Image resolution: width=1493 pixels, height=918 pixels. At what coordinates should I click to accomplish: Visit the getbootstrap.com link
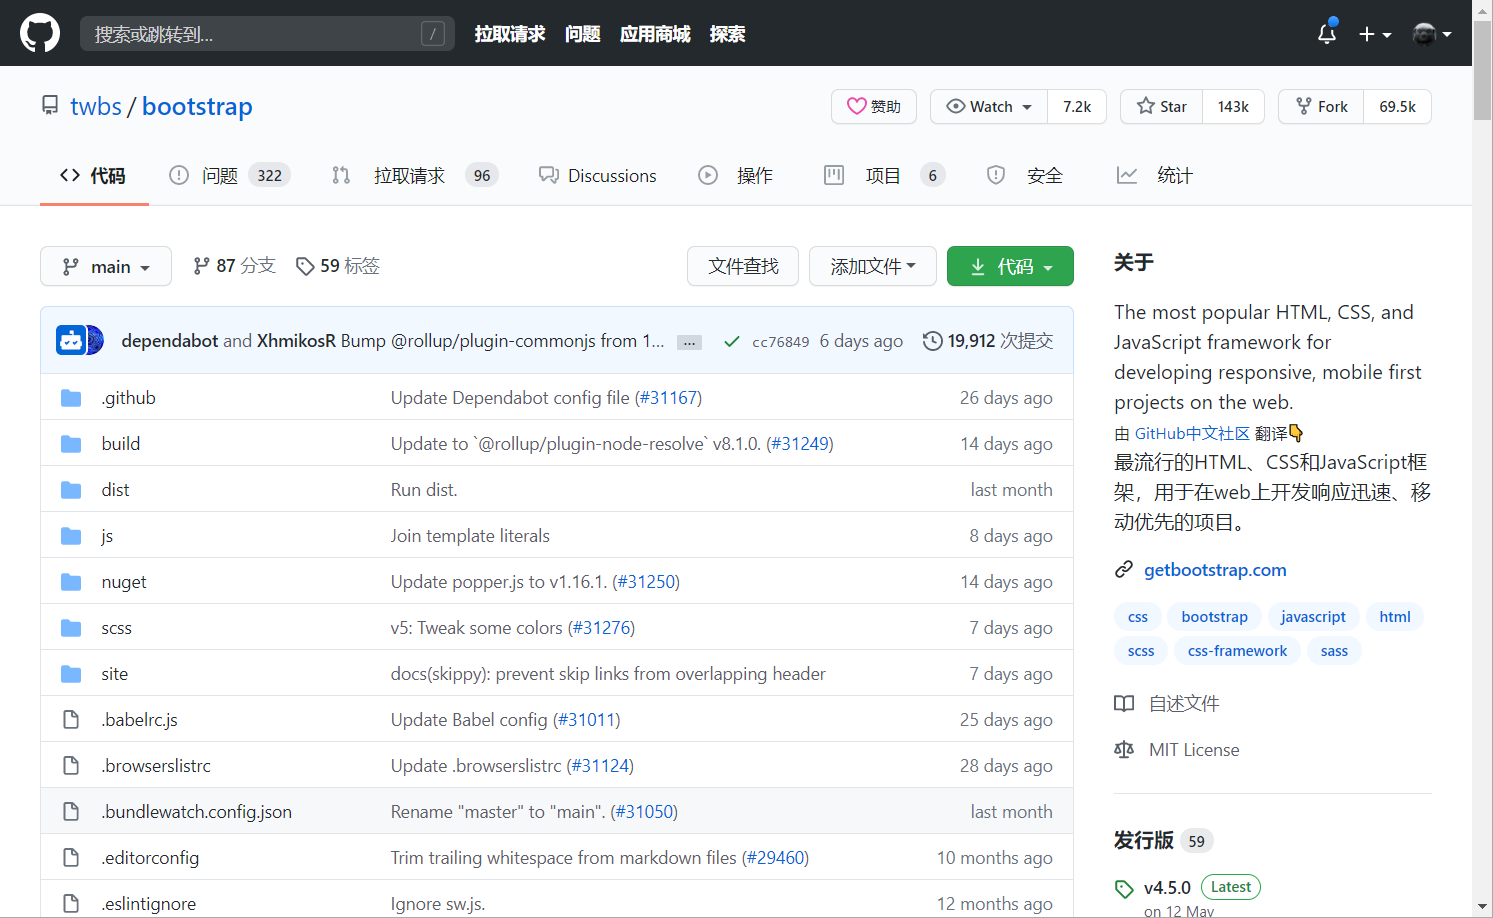(1214, 569)
